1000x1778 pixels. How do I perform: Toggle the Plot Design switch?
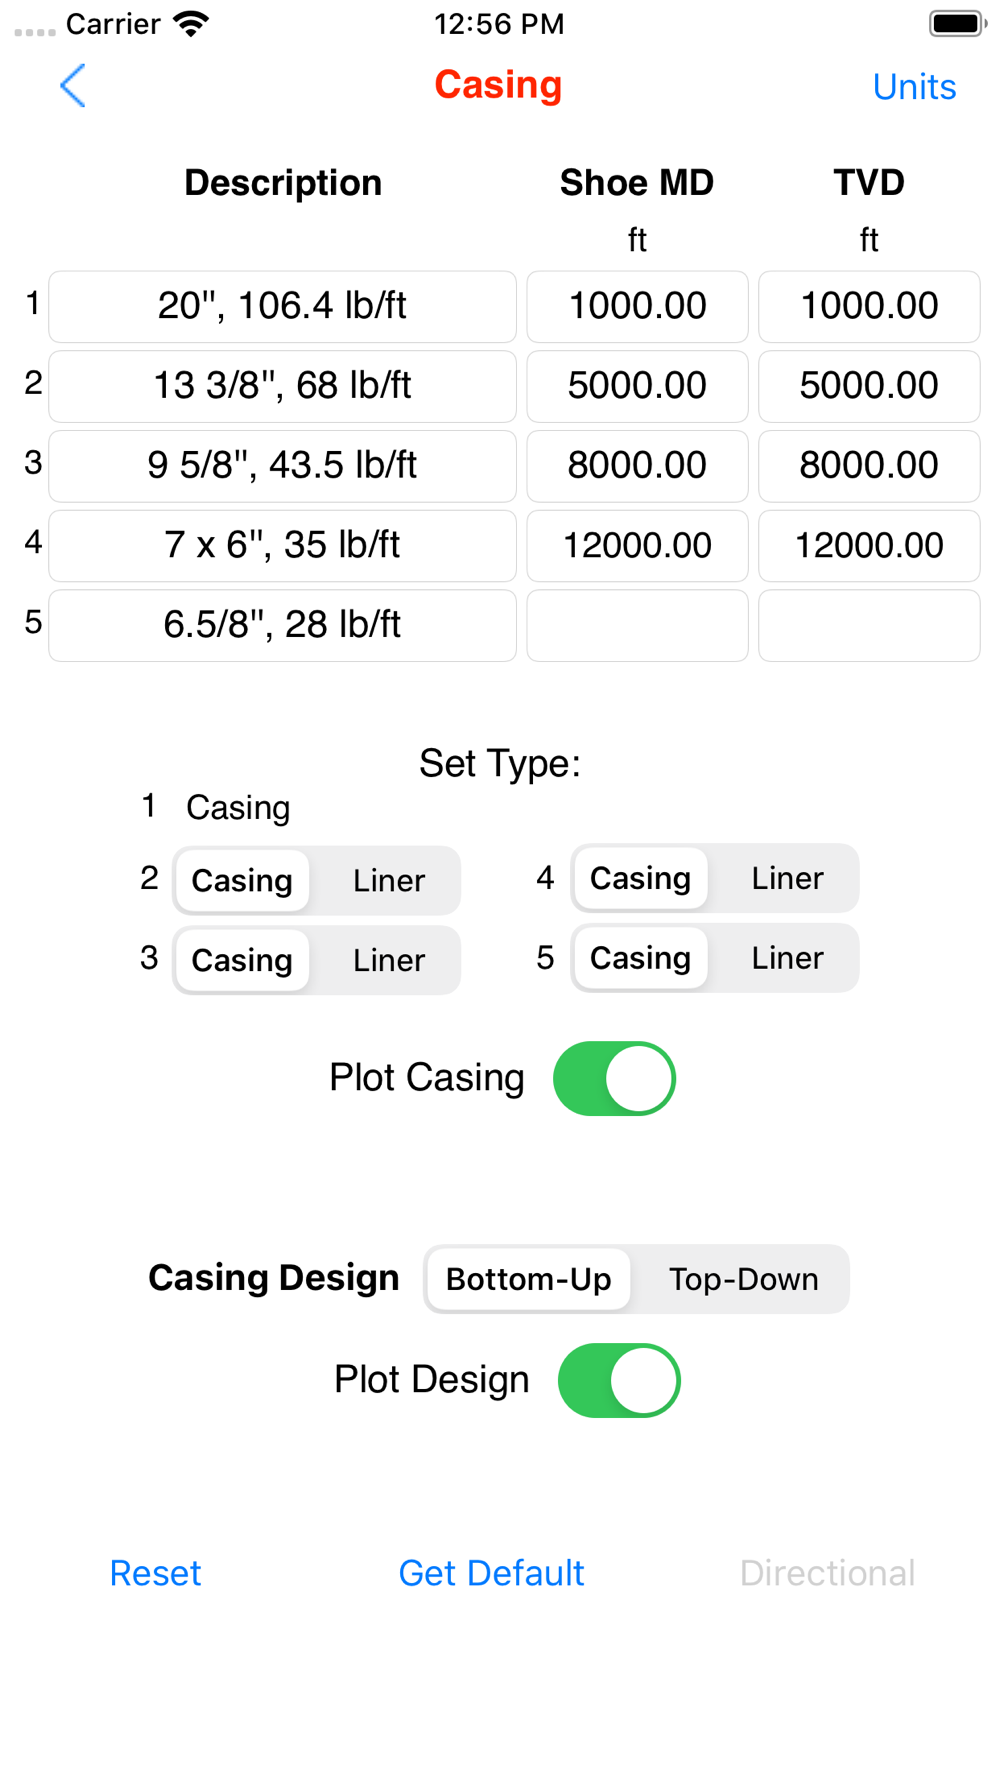[x=619, y=1380]
